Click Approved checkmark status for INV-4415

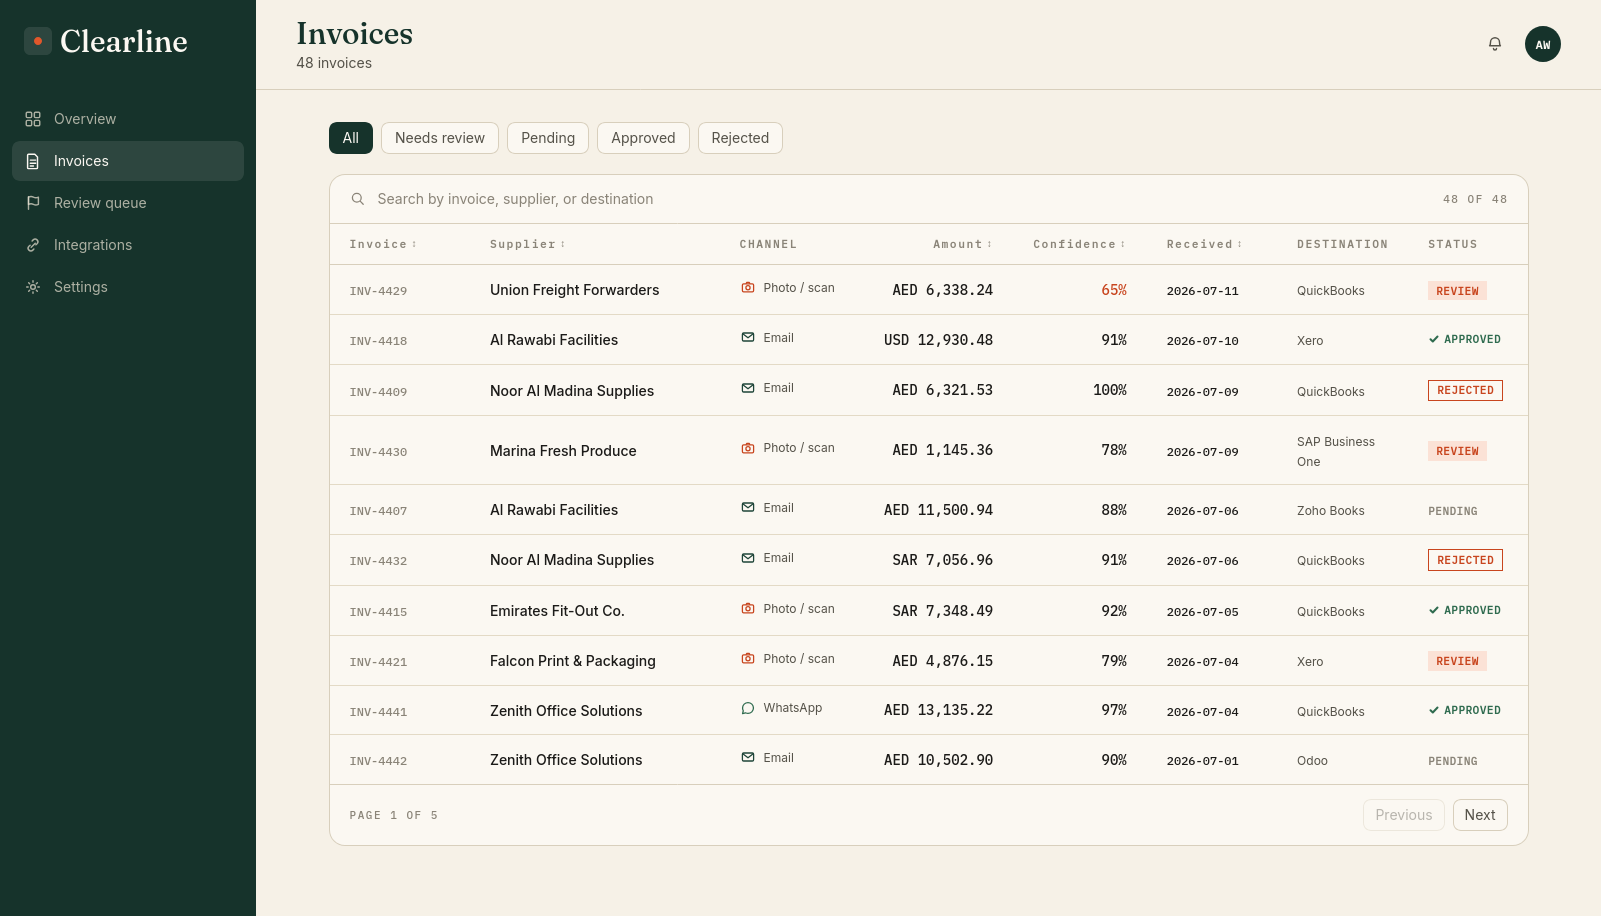(x=1465, y=611)
